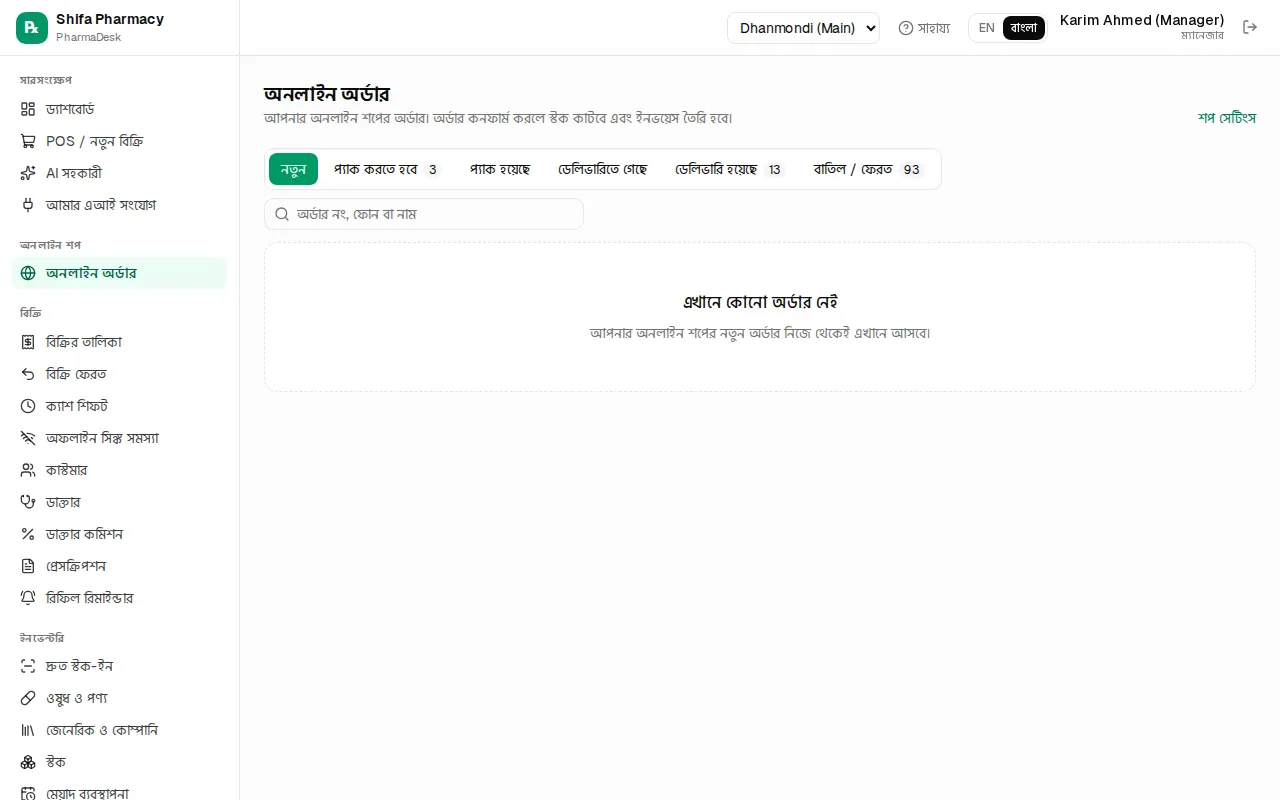The height and width of the screenshot is (800, 1280).
Task: Select the ডেলিভারি হয়েছে tab
Action: click(729, 169)
